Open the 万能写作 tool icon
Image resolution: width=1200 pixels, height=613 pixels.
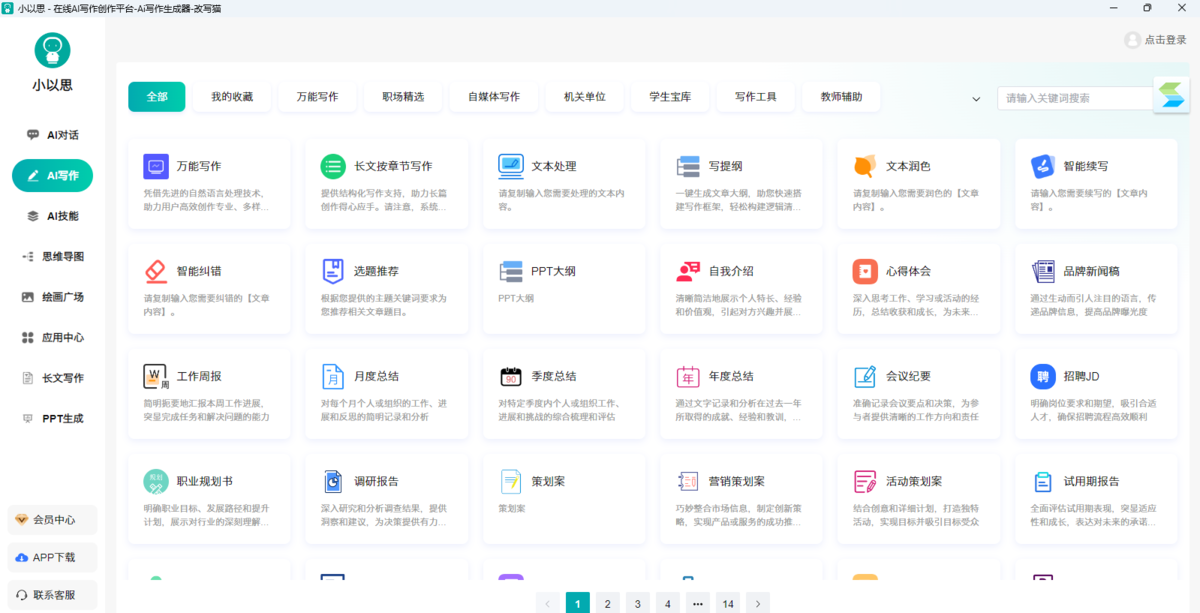155,166
